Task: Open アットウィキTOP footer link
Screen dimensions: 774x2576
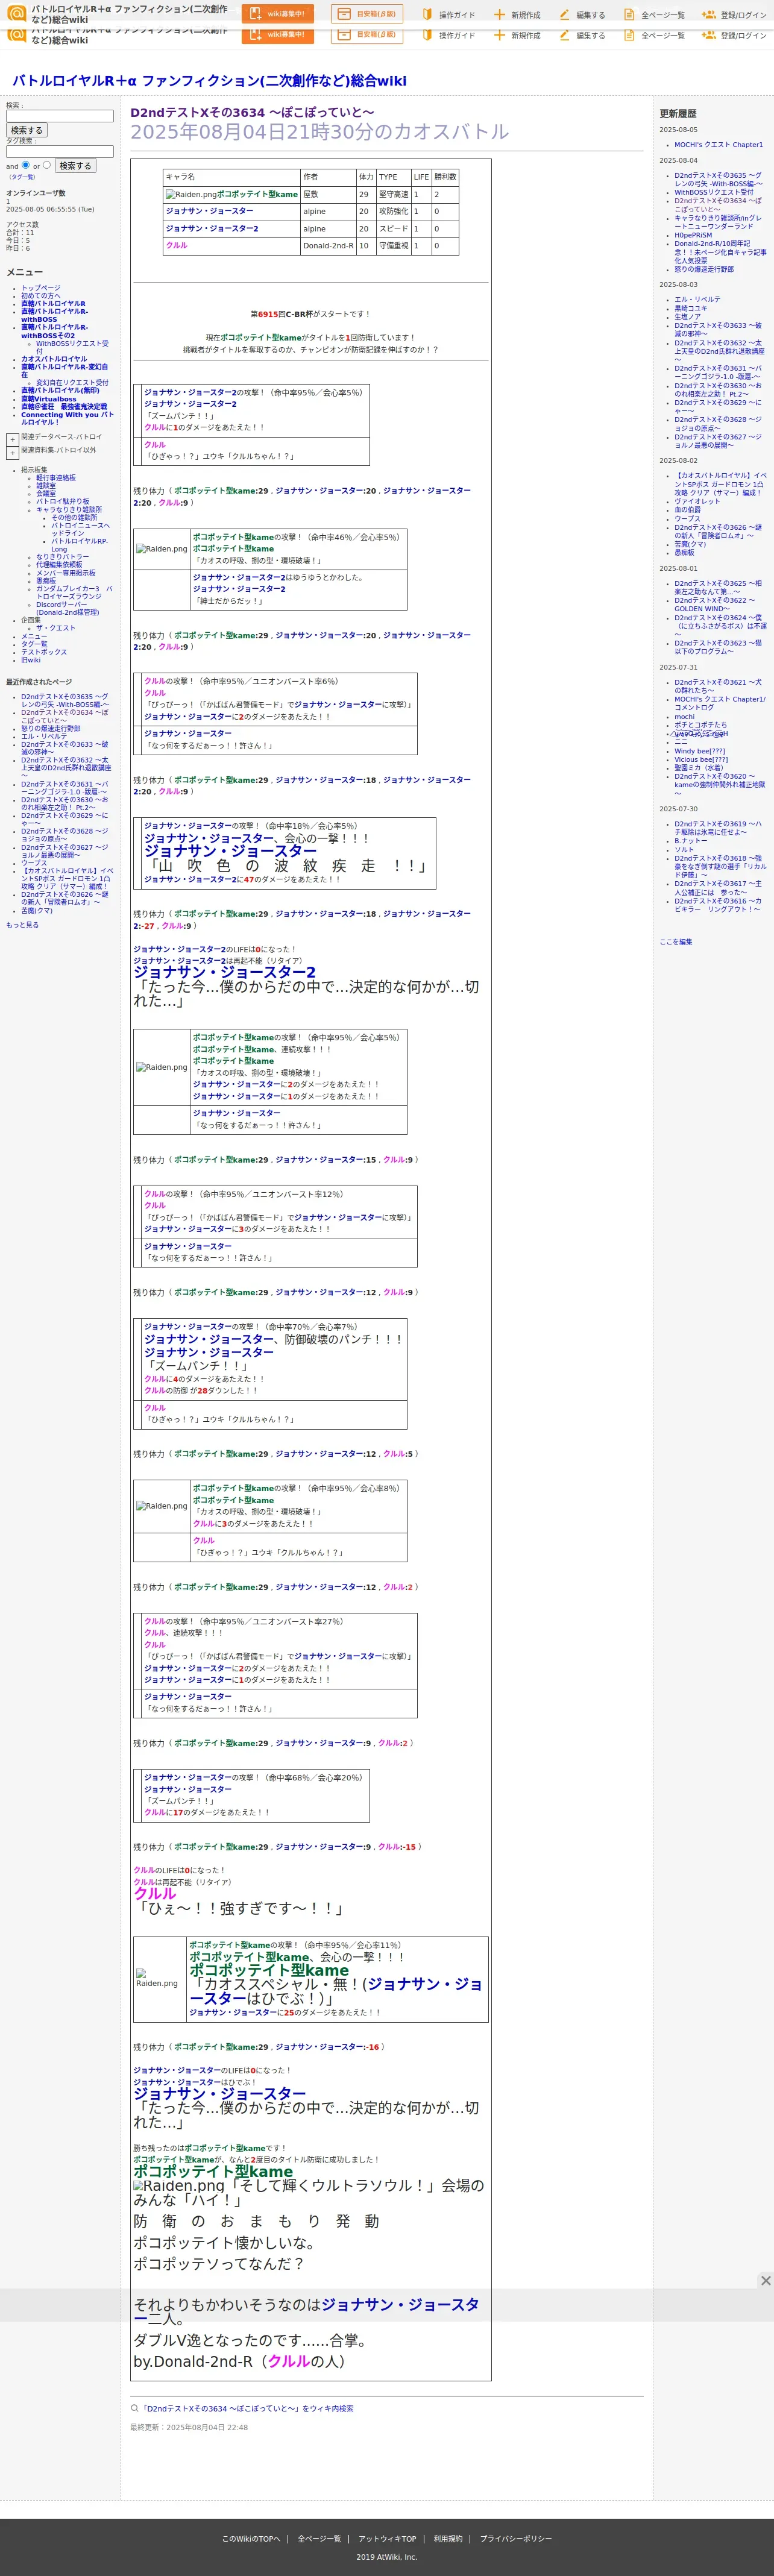Action: [x=387, y=2539]
